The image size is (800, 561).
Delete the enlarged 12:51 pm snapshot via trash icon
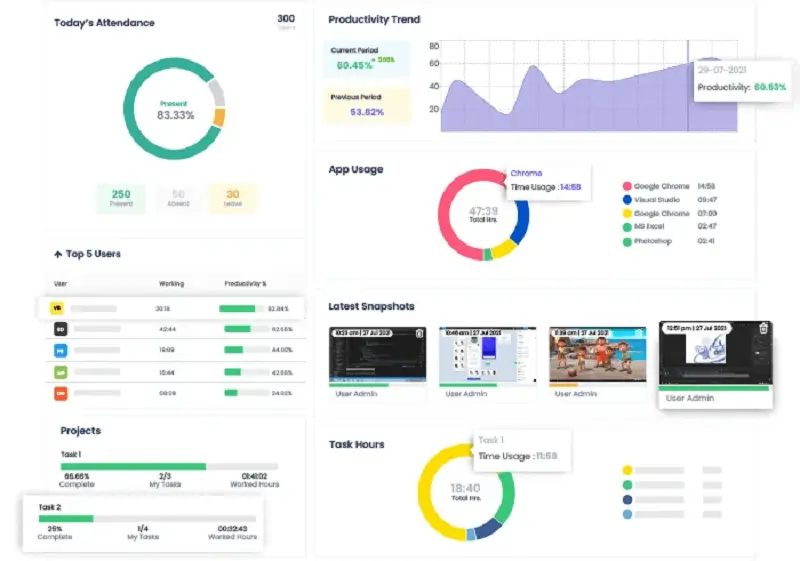coord(763,328)
